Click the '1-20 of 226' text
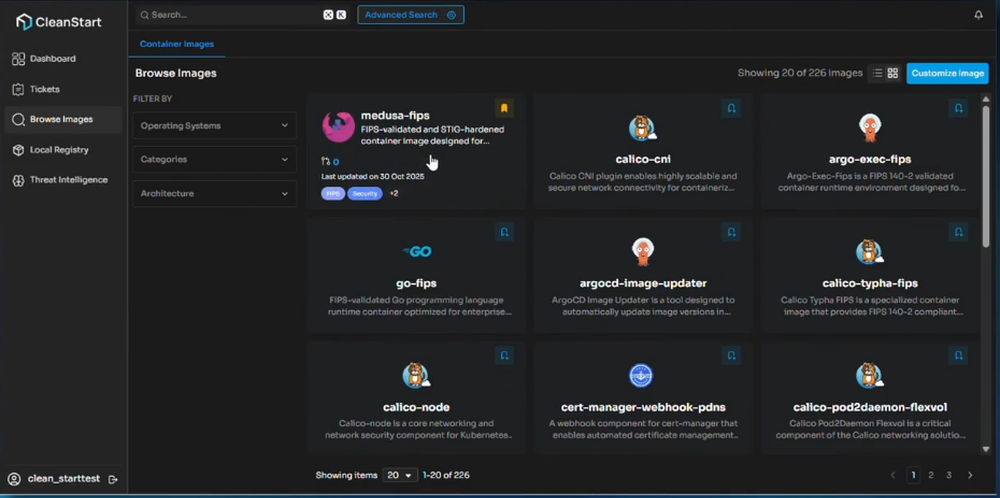The height and width of the screenshot is (498, 1000). coord(446,475)
